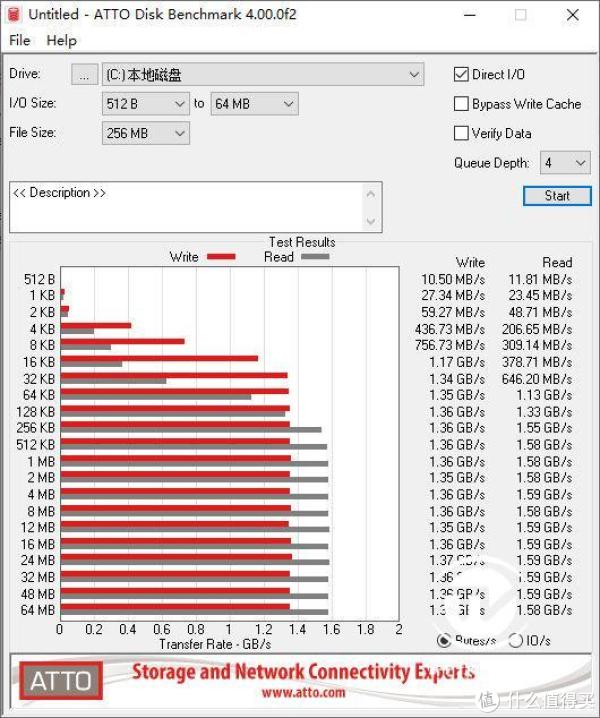The width and height of the screenshot is (600, 718).
Task: Click the 646.20 MB/s read result
Action: 537,379
